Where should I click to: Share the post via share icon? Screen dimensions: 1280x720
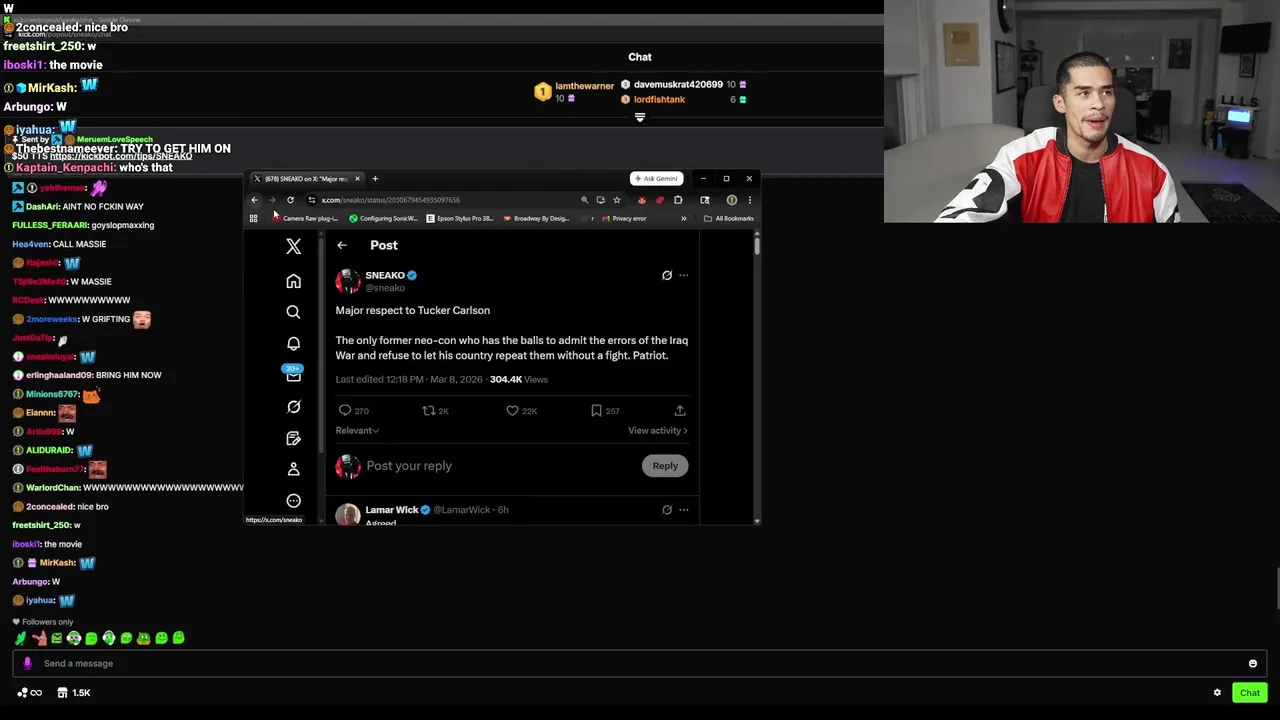point(680,410)
